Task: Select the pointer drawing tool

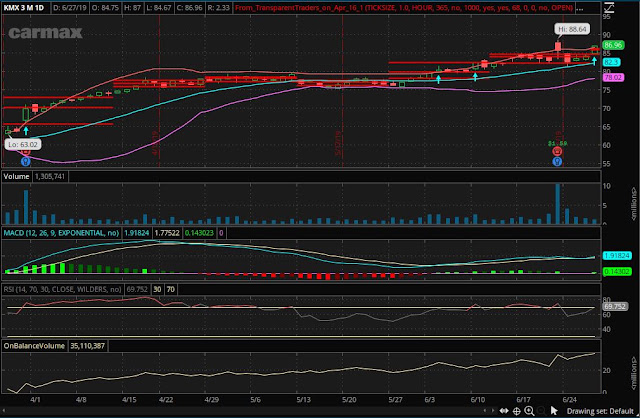Action: click(x=554, y=411)
